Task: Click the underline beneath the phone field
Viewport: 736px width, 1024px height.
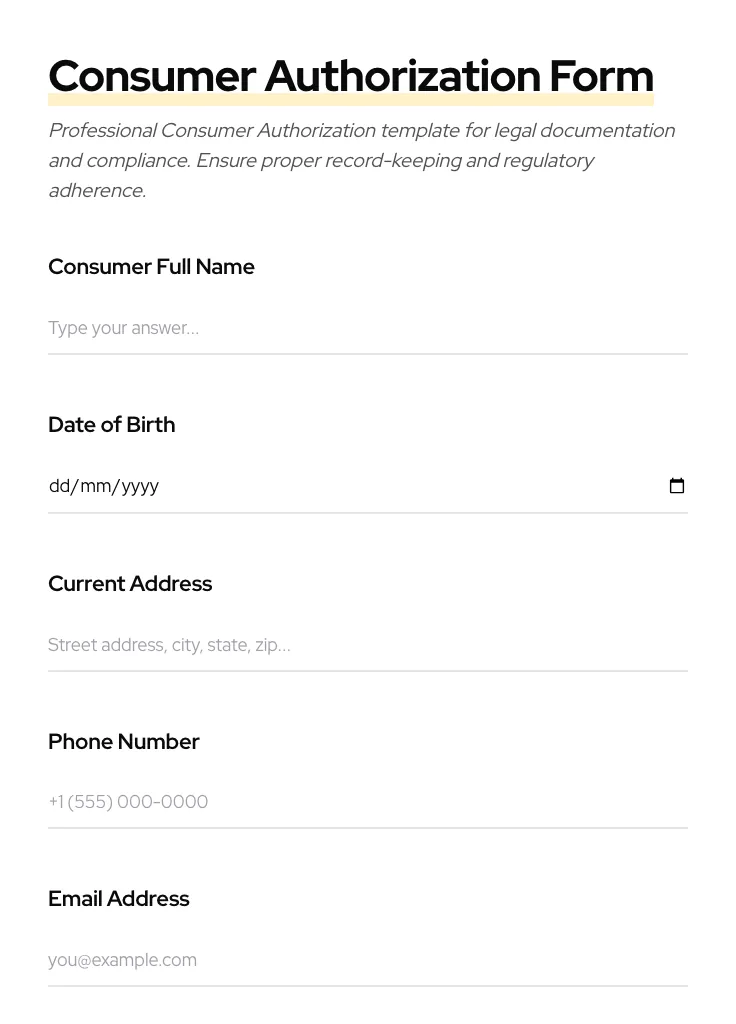Action: coord(368,828)
